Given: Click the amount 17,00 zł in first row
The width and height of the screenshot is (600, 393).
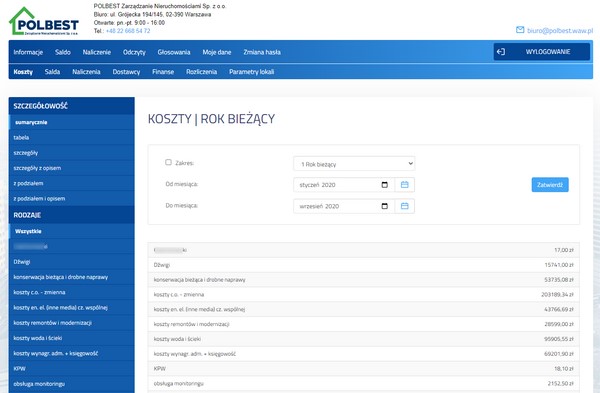Looking at the screenshot, I should [x=564, y=250].
